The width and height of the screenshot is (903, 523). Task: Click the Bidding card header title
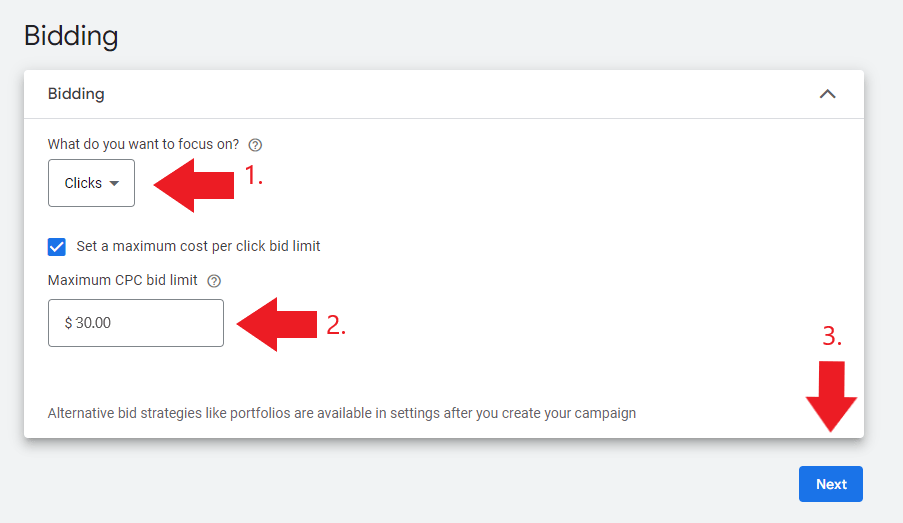76,94
